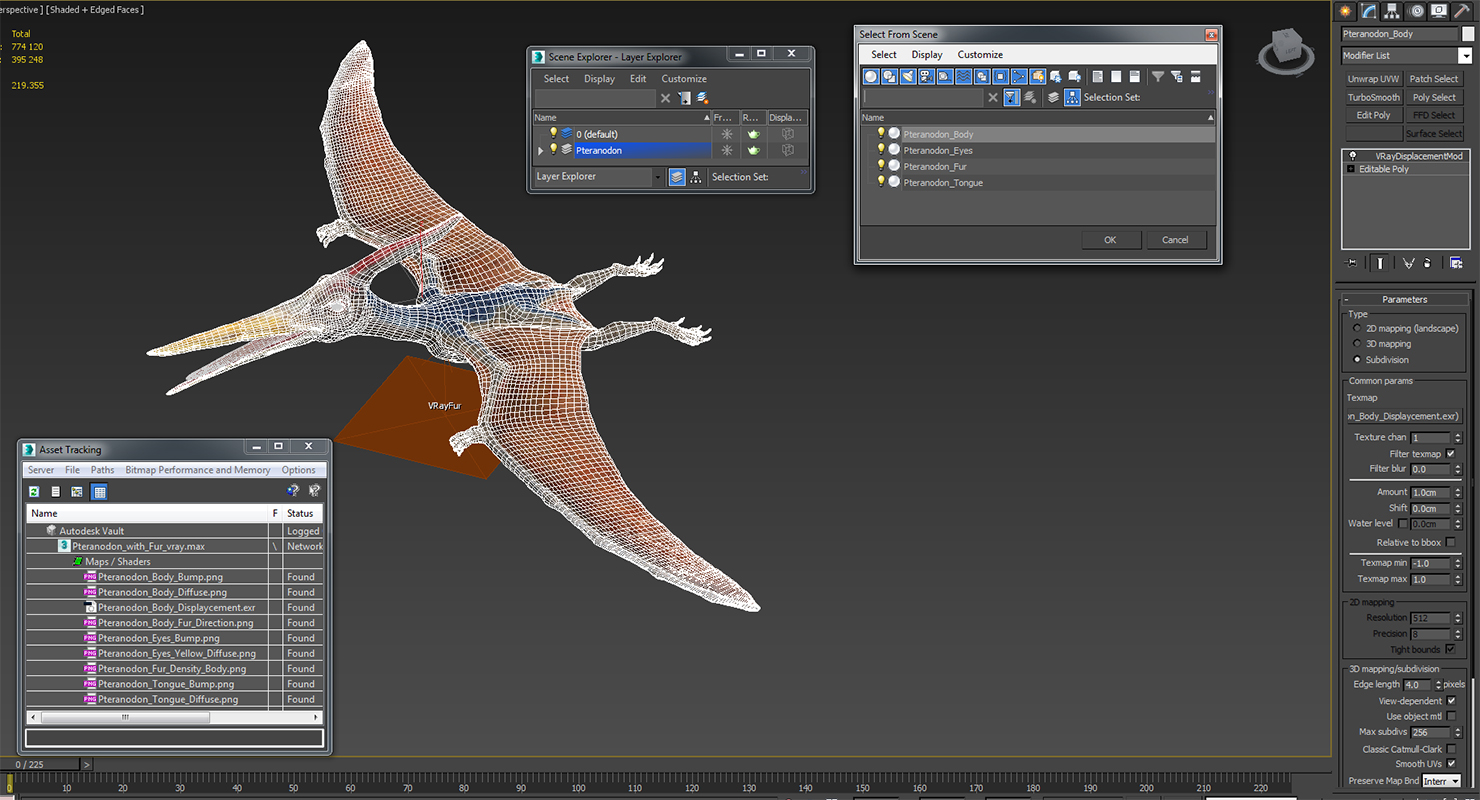The image size is (1480, 800).
Task: Select 2D mapping (landscape) radio button
Action: coord(1357,328)
